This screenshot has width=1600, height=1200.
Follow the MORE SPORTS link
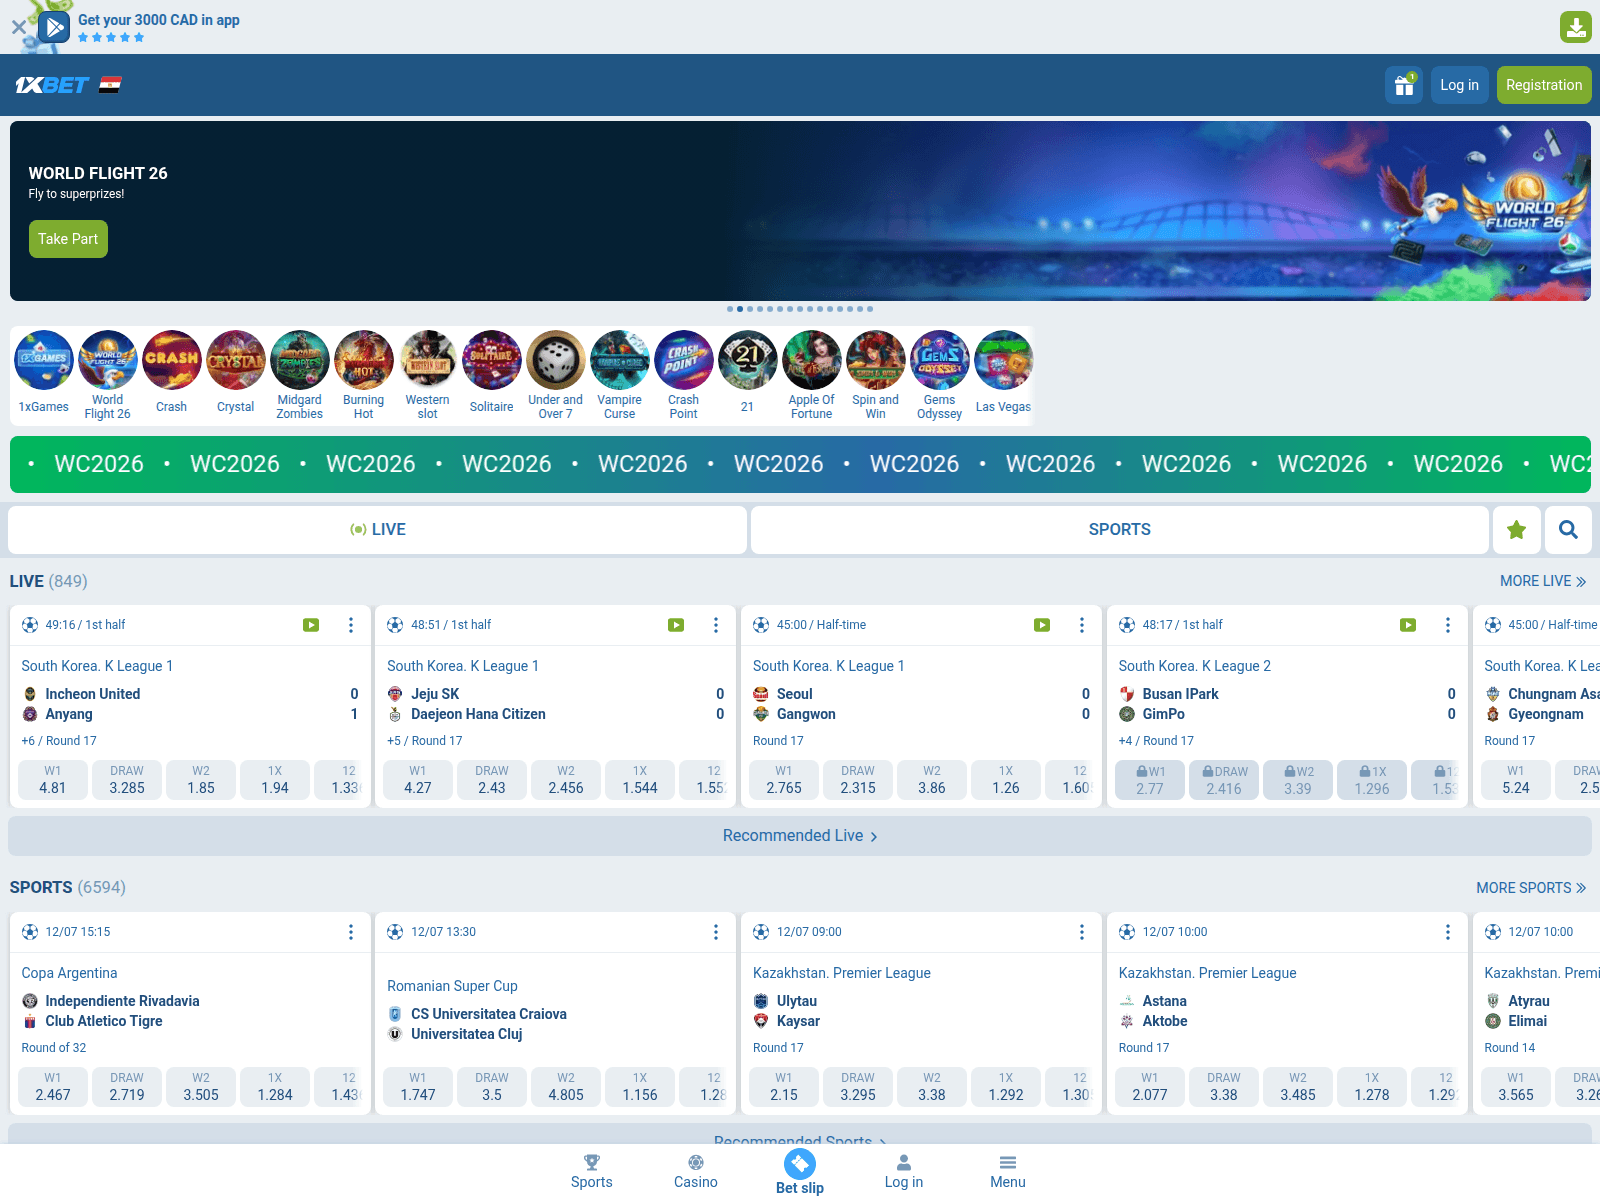[x=1531, y=888]
